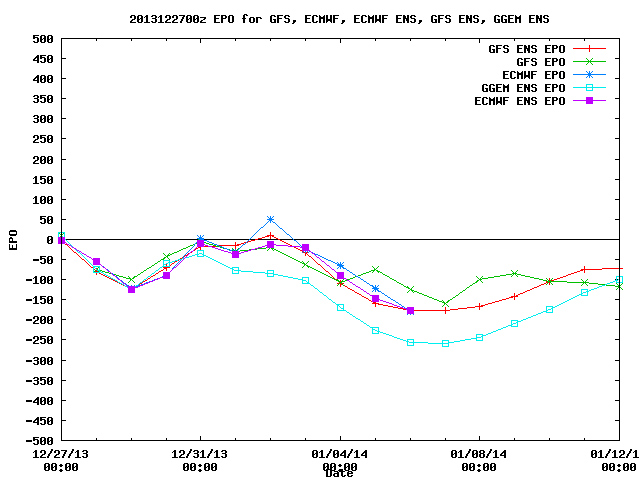Click the vertical axis label EPO
Image resolution: width=640 pixels, height=480 pixels.
click(13, 240)
